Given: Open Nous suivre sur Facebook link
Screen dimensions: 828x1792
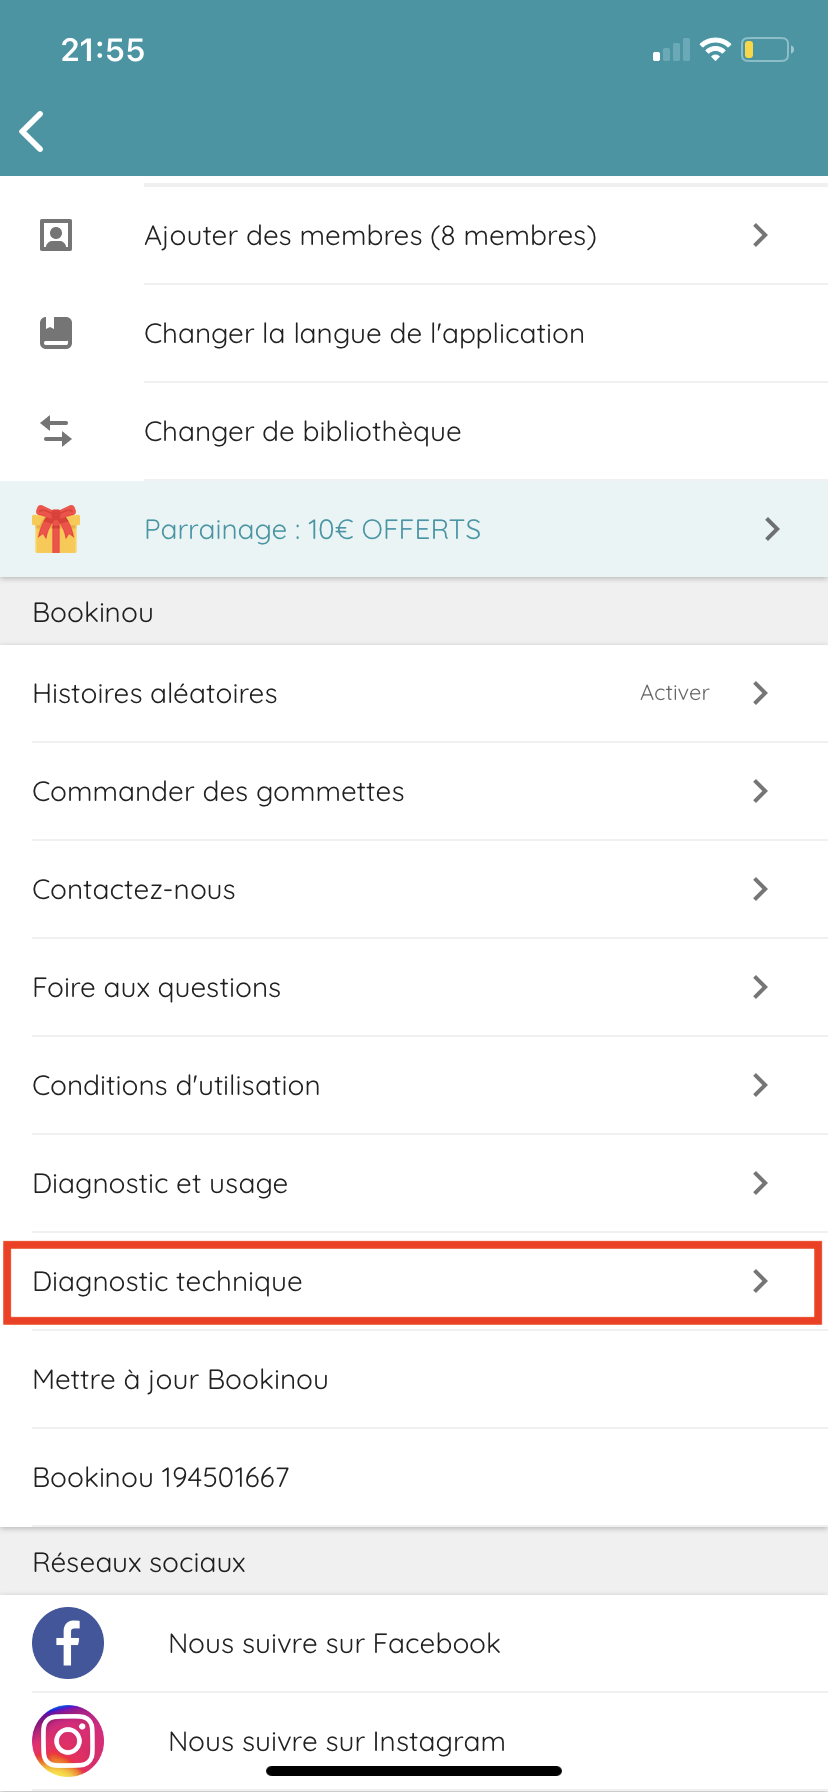Looking at the screenshot, I should (334, 1643).
